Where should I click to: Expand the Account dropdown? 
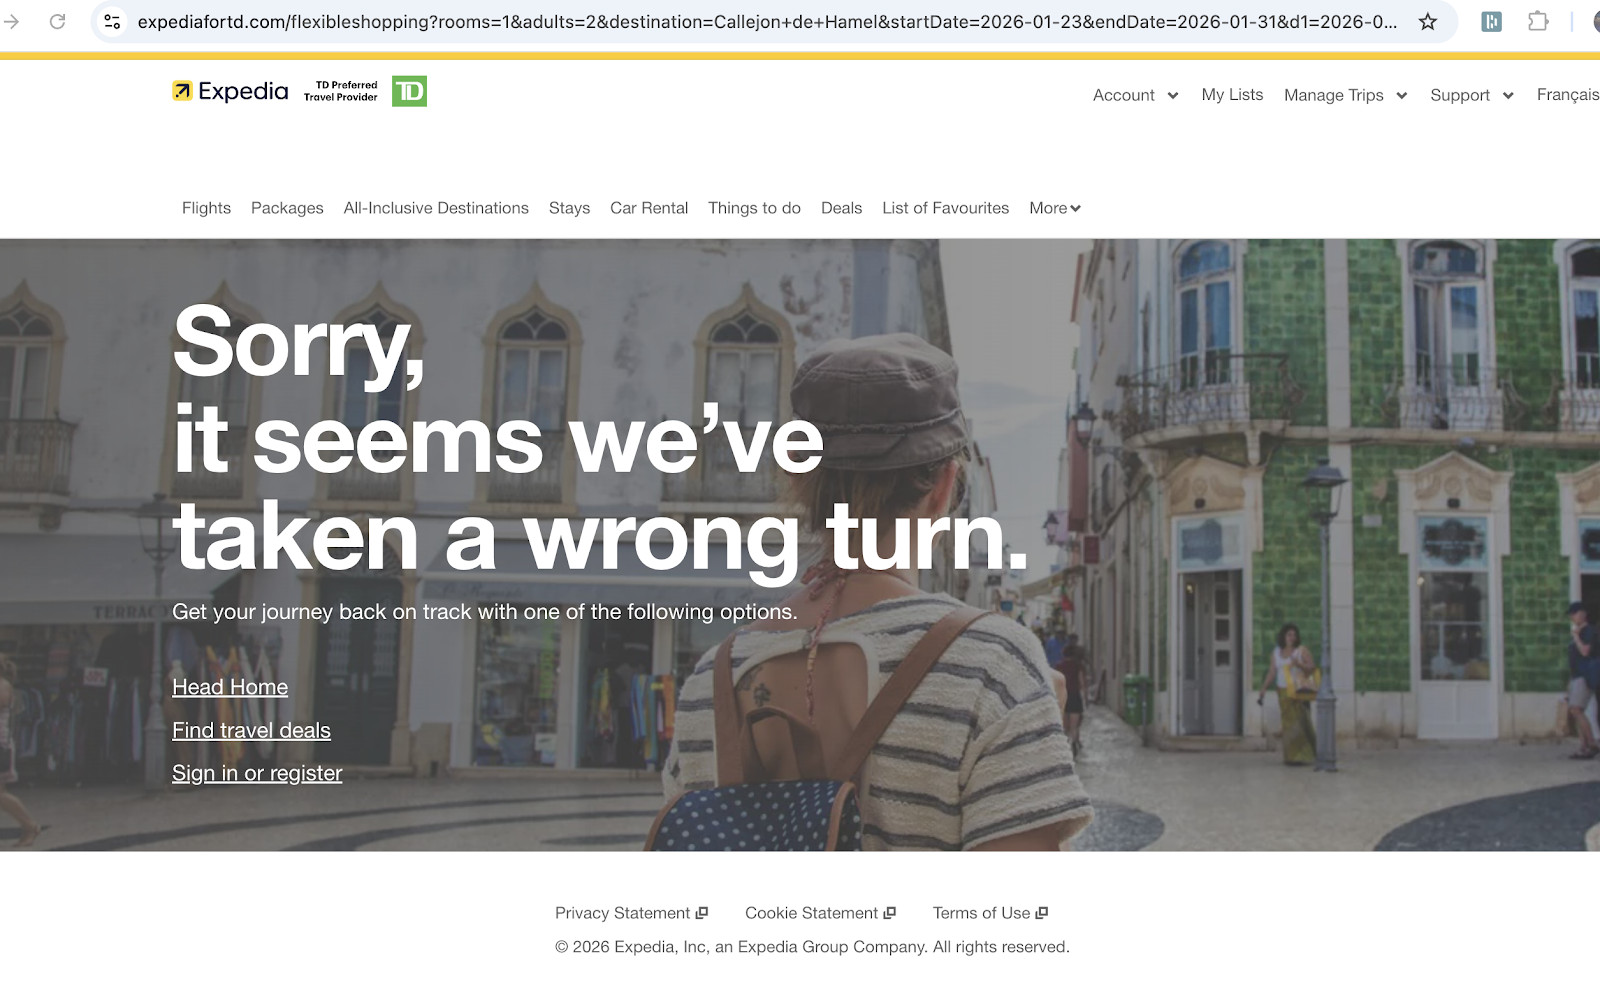tap(1136, 95)
